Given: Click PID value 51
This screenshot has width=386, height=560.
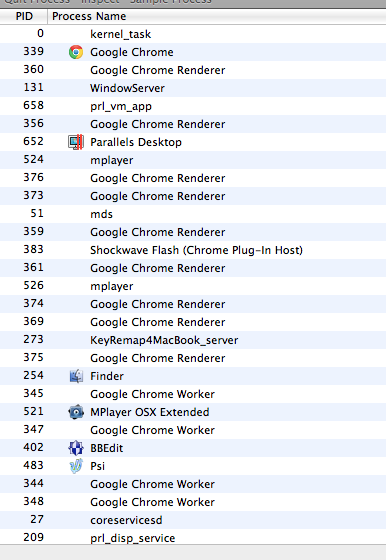Looking at the screenshot, I should pyautogui.click(x=37, y=213).
